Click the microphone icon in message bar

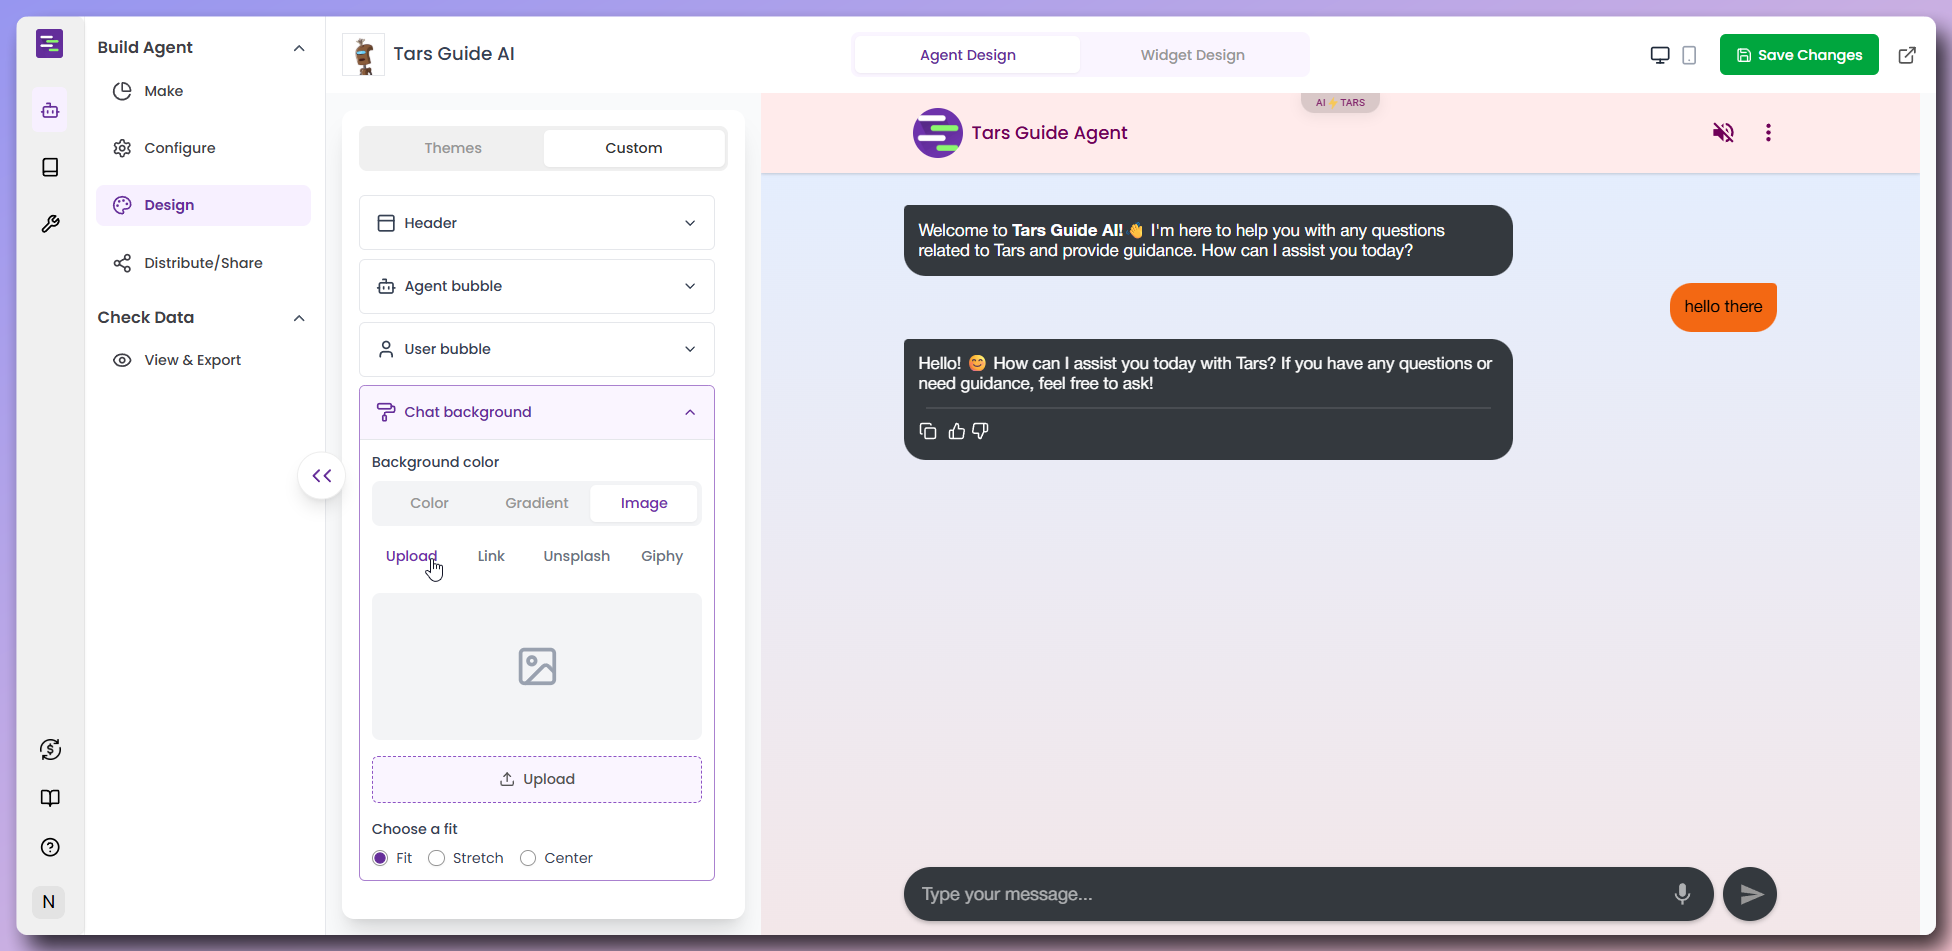(1681, 894)
